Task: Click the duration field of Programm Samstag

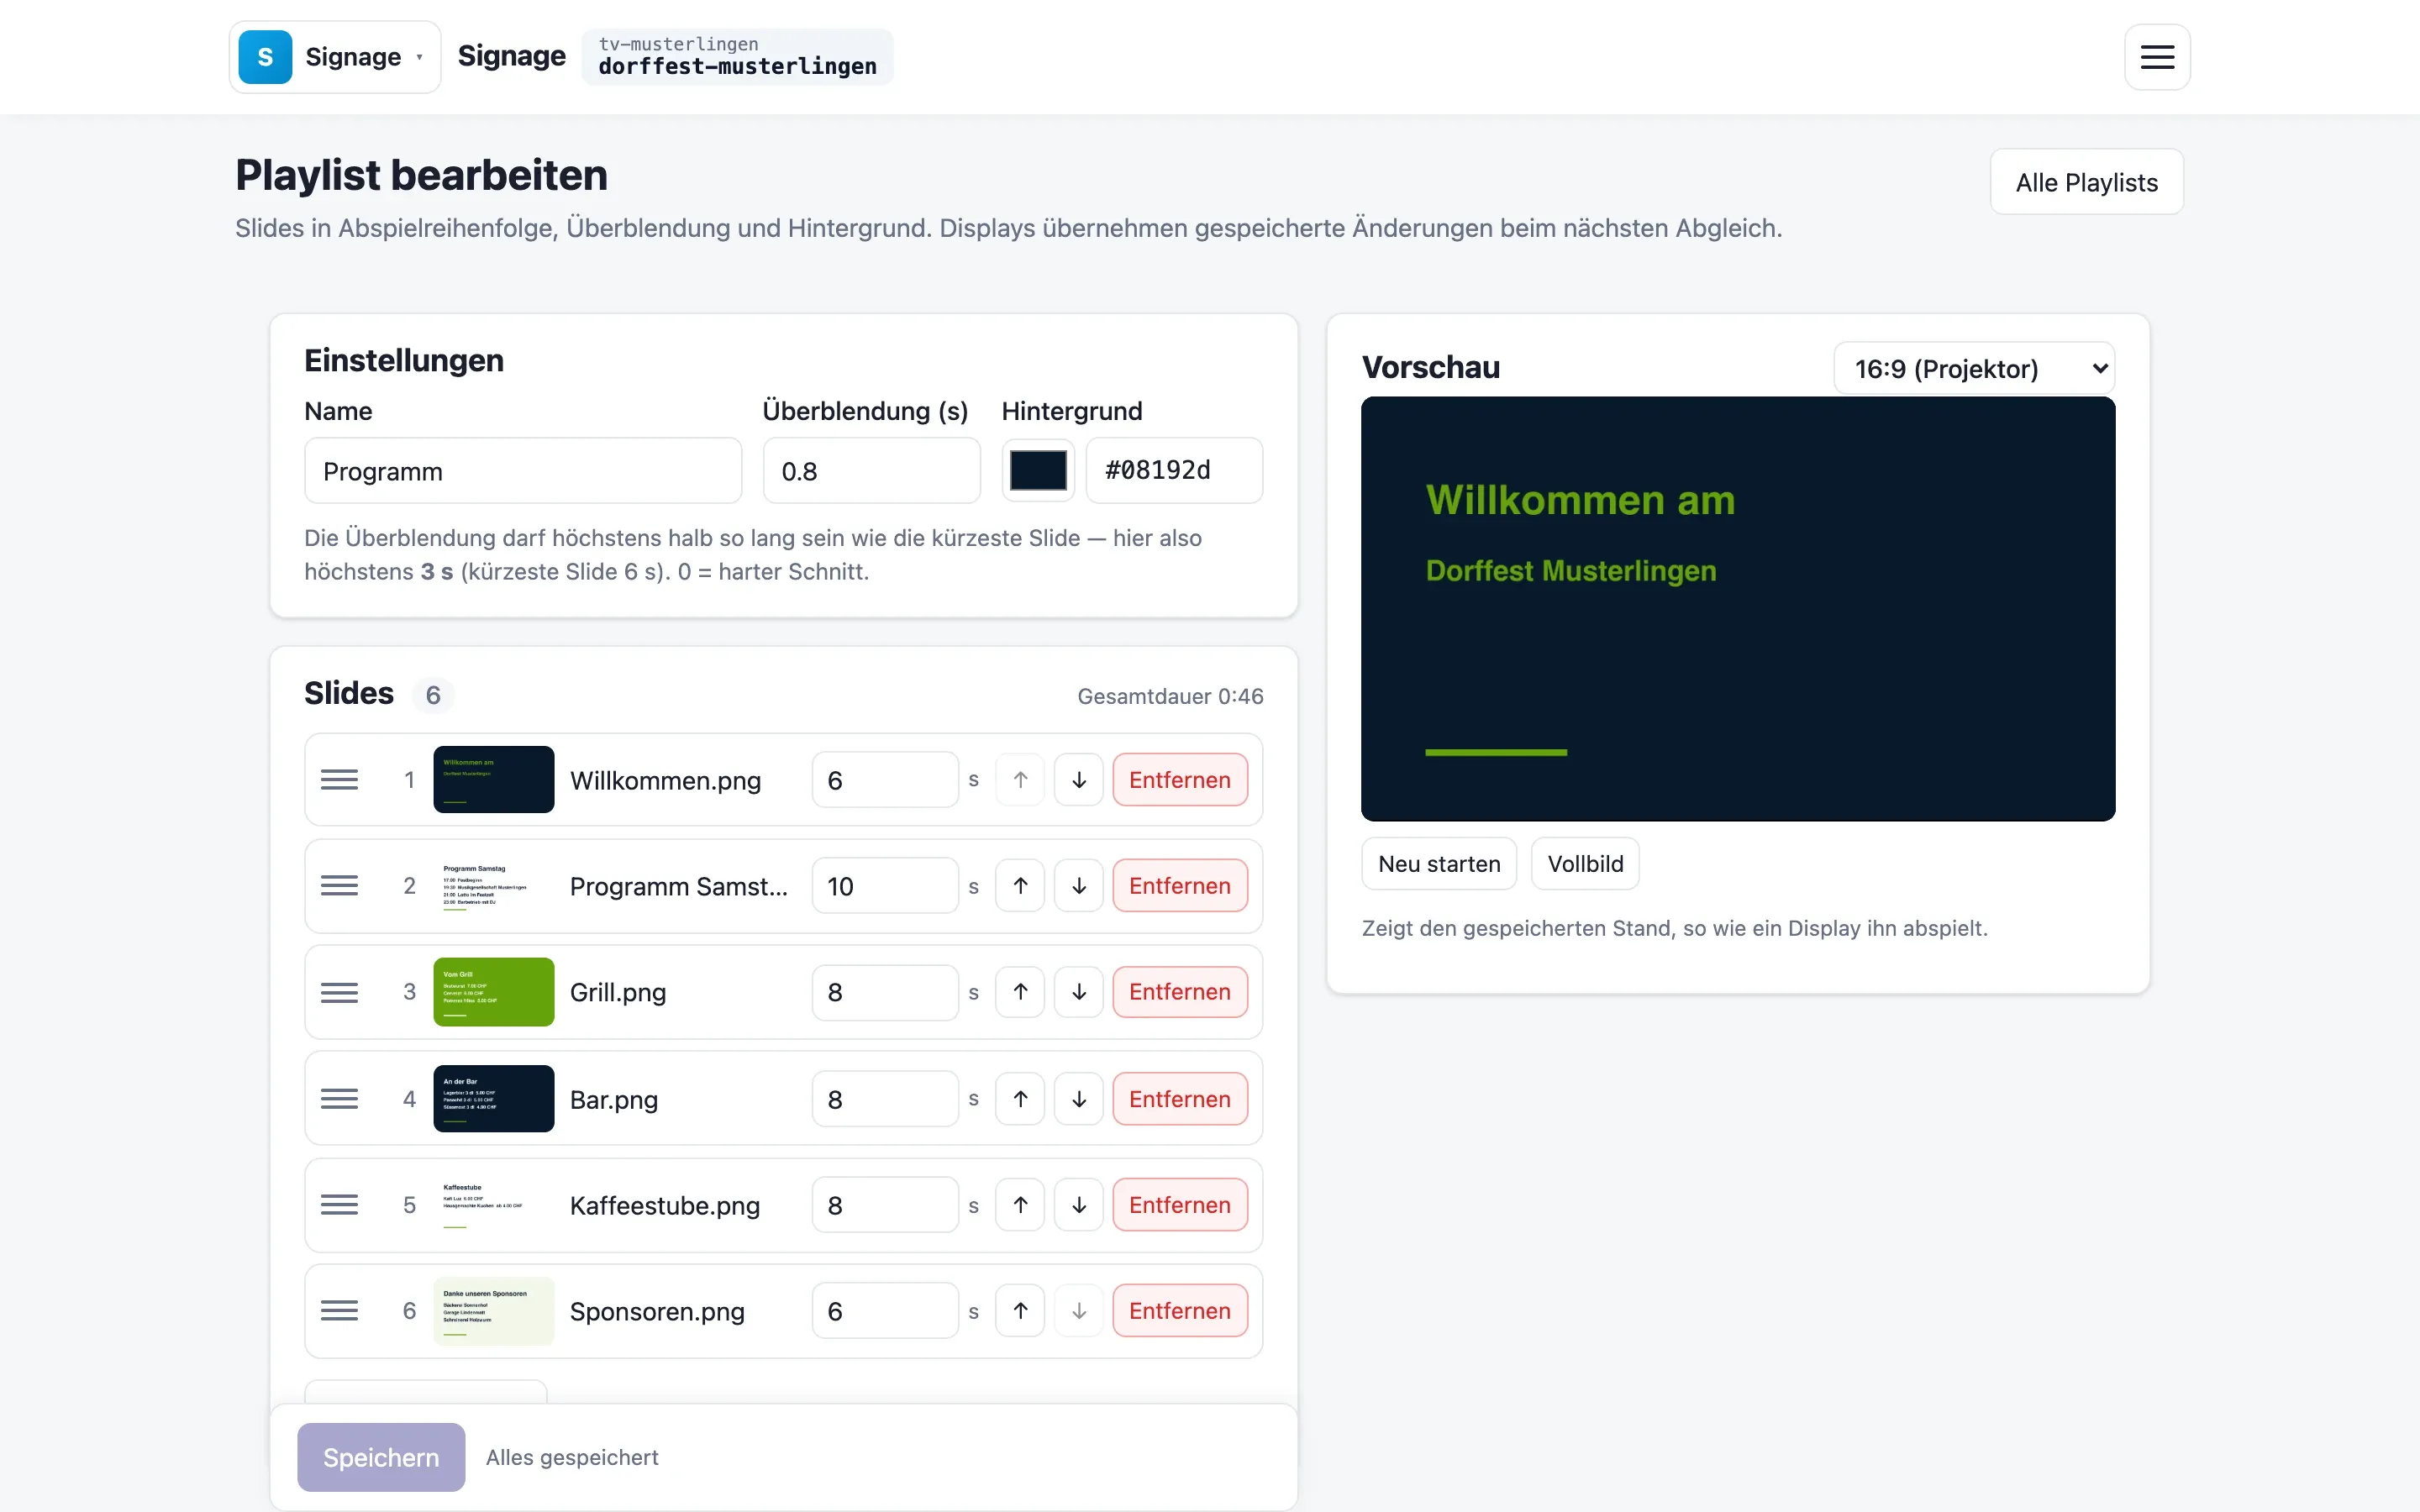Action: point(885,886)
